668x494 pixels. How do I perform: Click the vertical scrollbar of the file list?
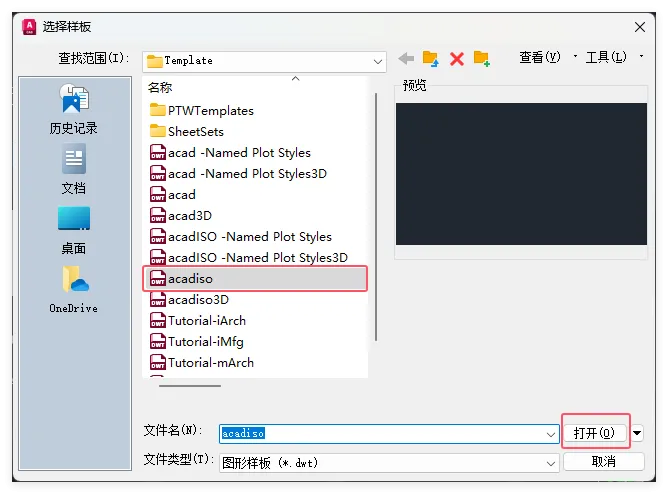coord(376,217)
